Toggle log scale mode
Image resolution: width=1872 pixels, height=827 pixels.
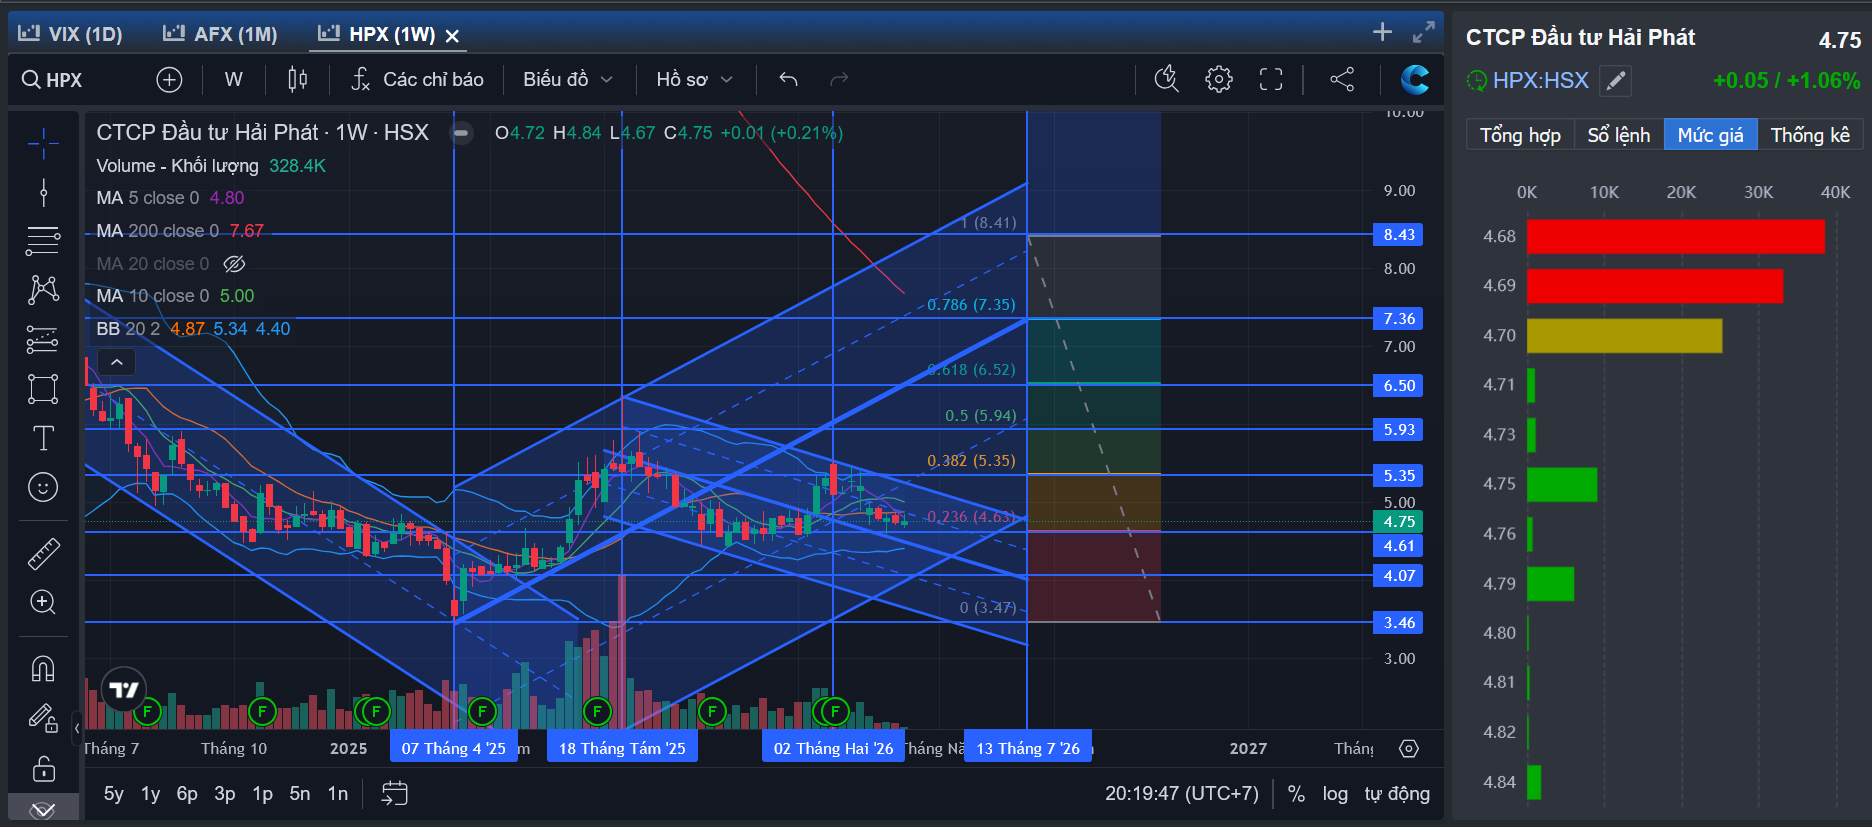point(1335,794)
